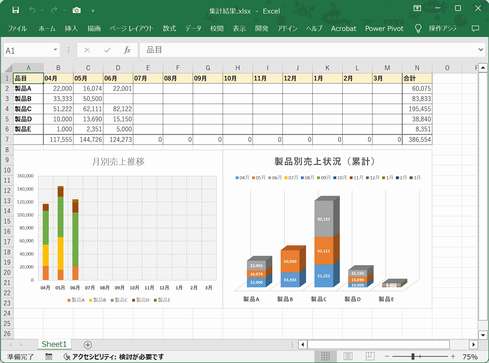Click the ribbon display options icon
Image resolution: width=489 pixels, height=363 pixels.
pyautogui.click(x=417, y=8)
